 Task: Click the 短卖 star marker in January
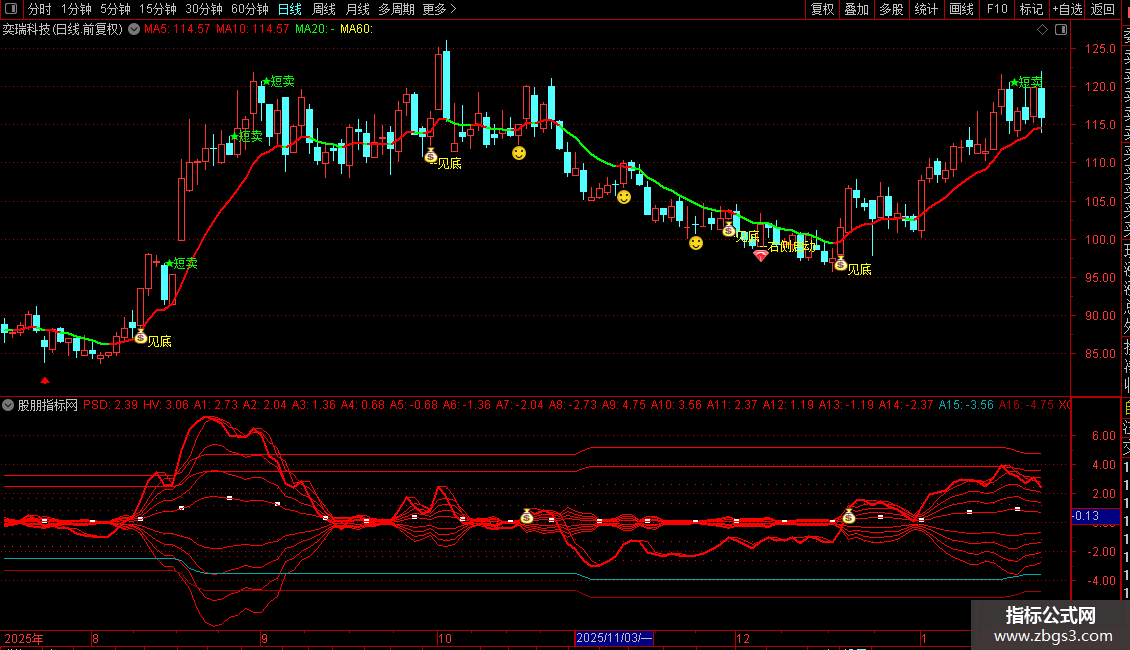pyautogui.click(x=1015, y=83)
